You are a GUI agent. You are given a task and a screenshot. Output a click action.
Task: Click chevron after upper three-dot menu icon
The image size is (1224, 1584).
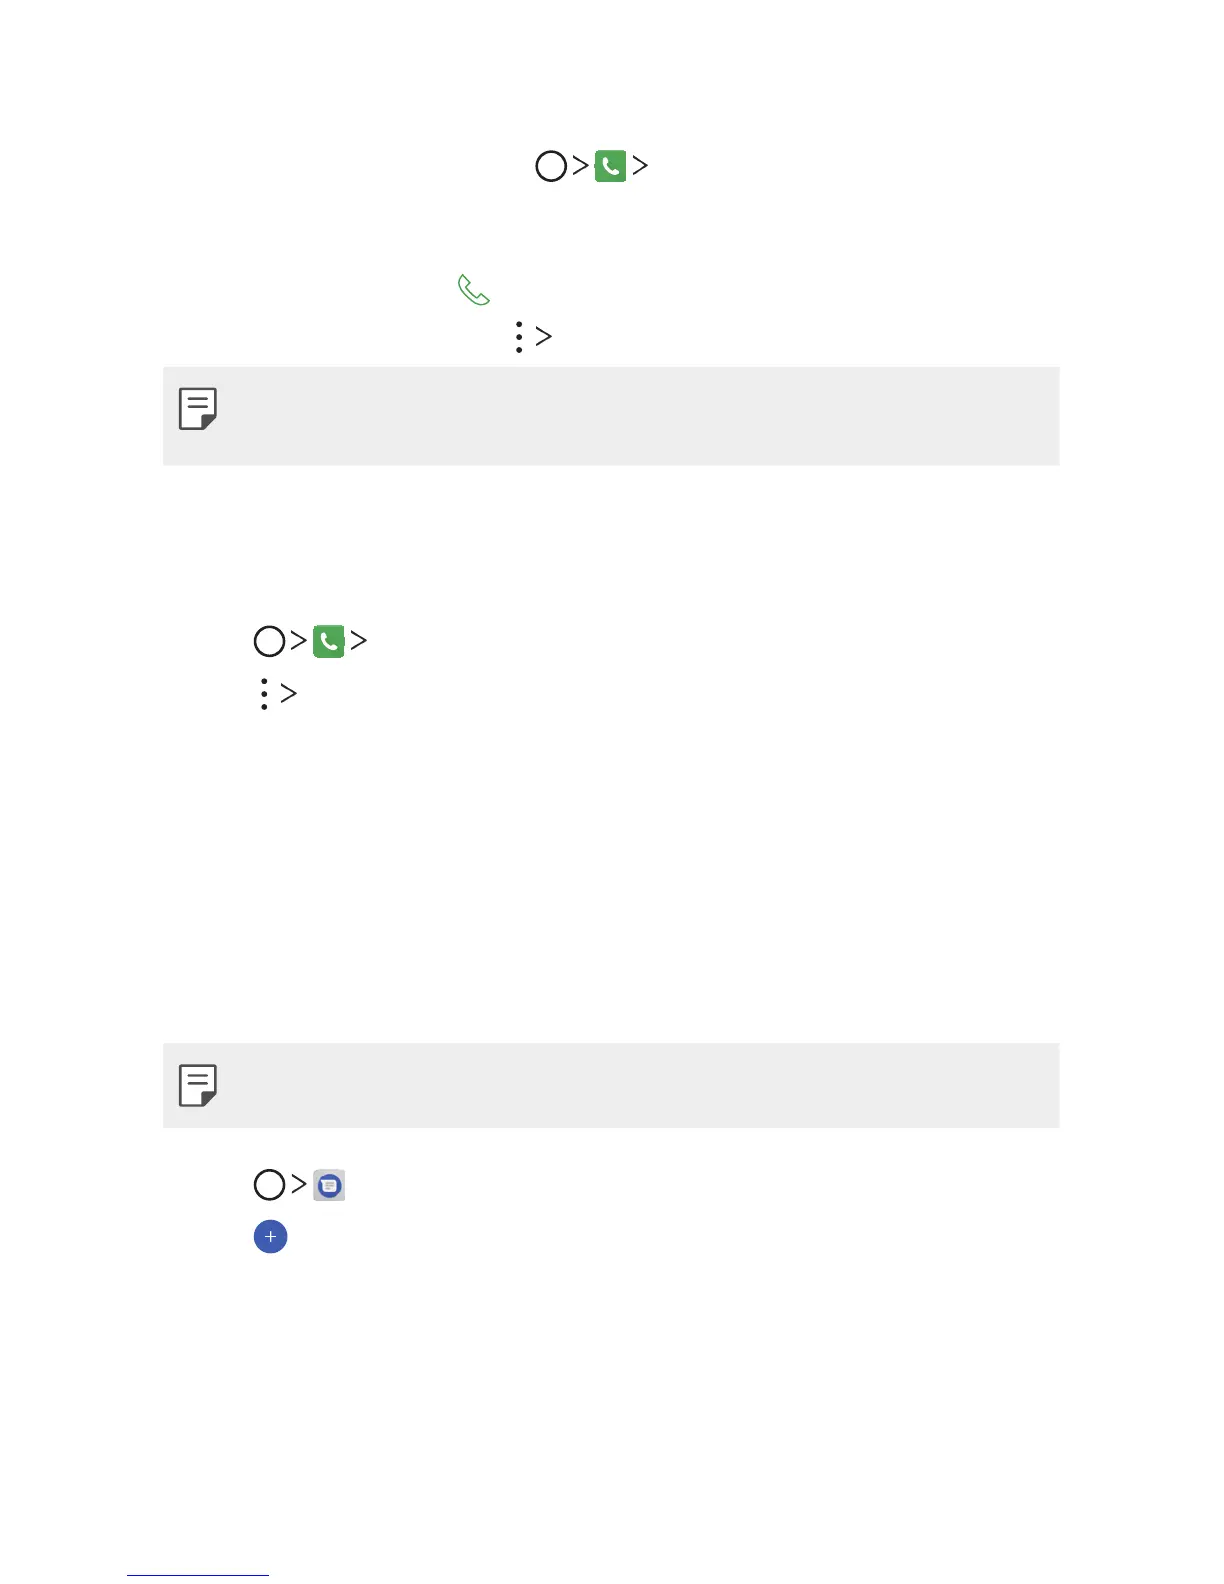coord(543,337)
